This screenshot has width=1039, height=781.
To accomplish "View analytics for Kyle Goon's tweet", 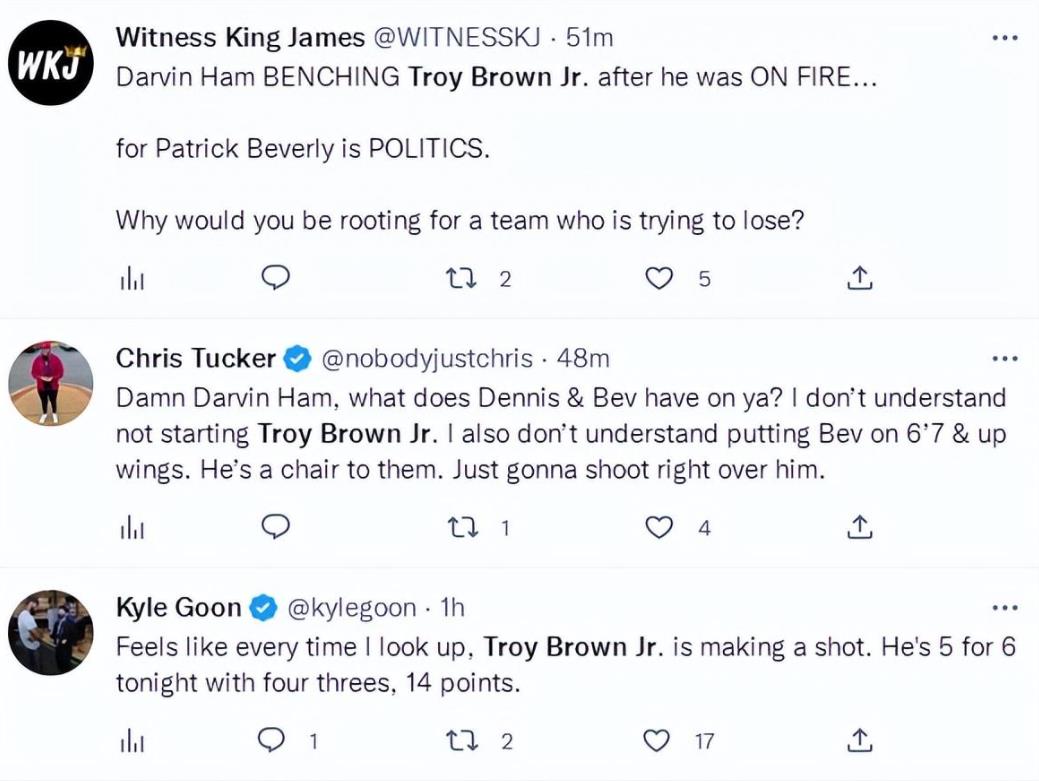I will (132, 741).
